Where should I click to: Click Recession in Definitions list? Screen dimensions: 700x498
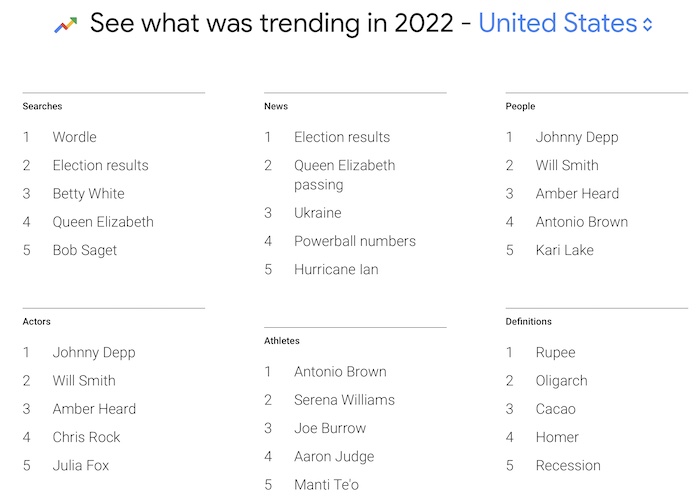click(568, 465)
